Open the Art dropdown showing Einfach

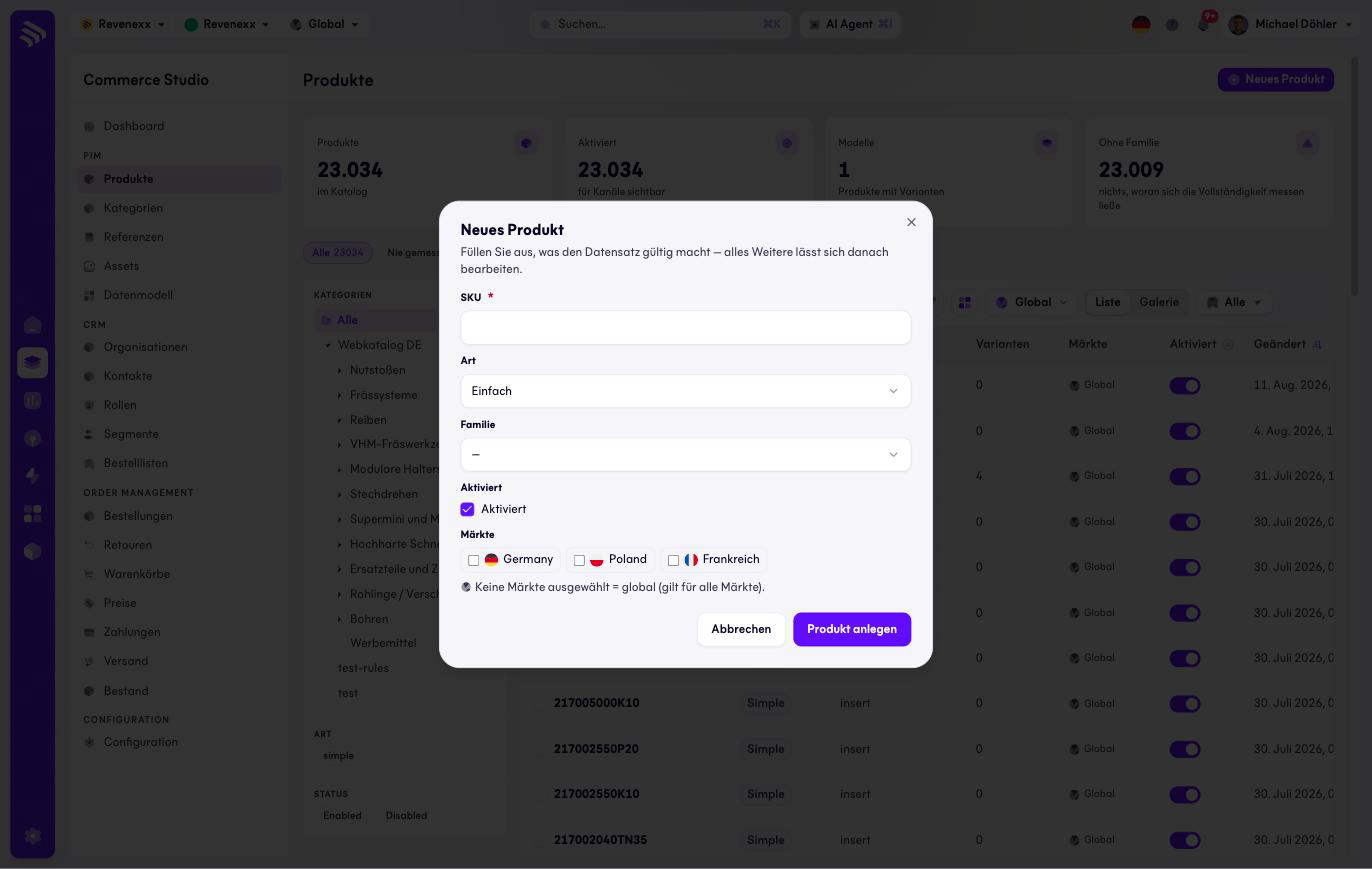point(686,391)
